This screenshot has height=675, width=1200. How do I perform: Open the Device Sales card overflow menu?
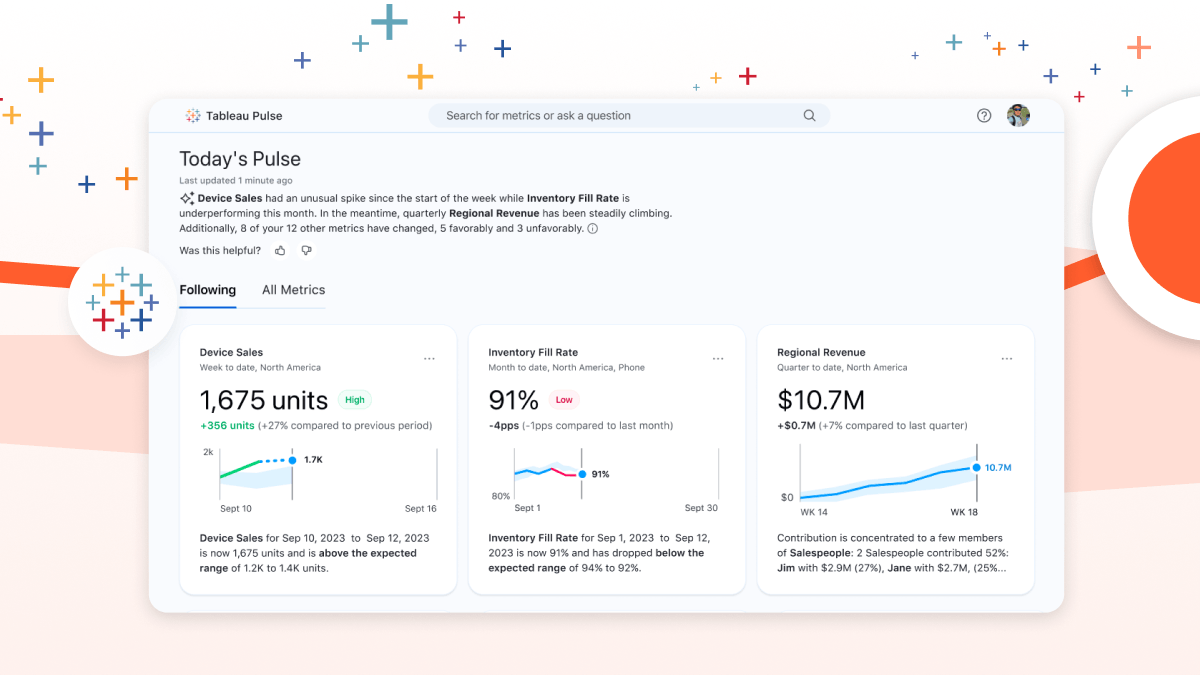429,358
